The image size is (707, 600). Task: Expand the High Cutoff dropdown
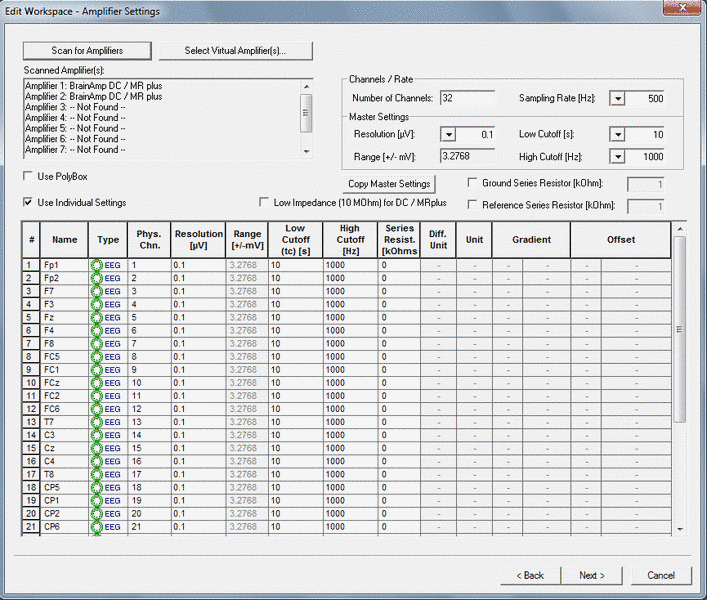coord(618,157)
